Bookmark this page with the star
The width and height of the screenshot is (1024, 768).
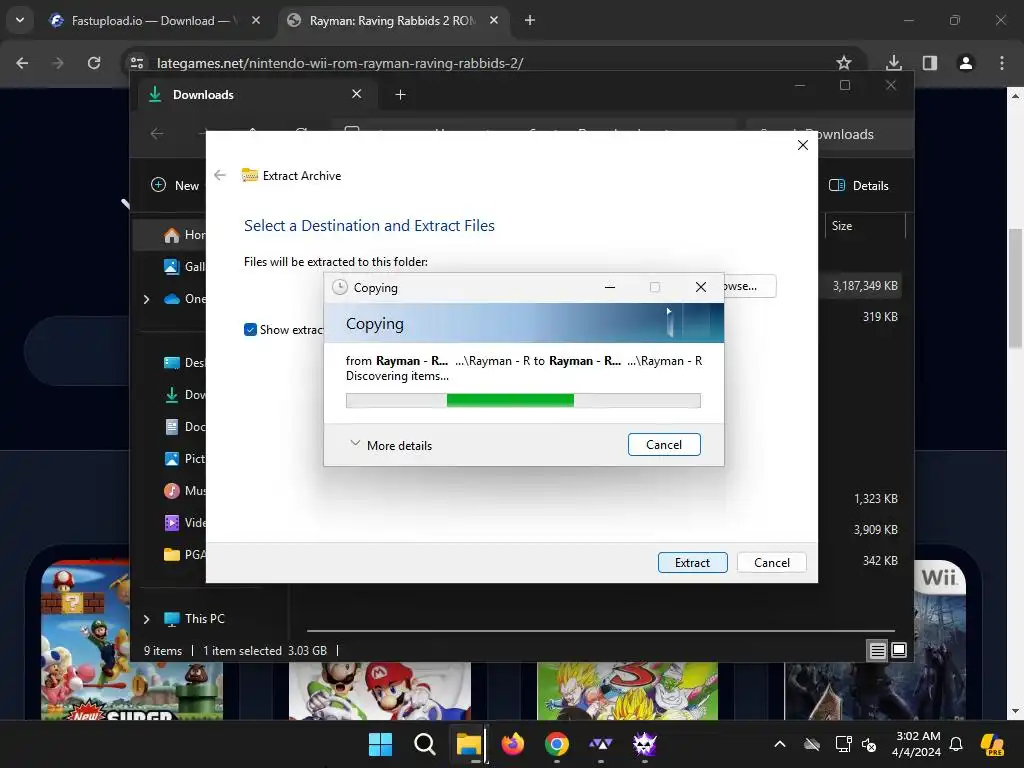click(844, 63)
